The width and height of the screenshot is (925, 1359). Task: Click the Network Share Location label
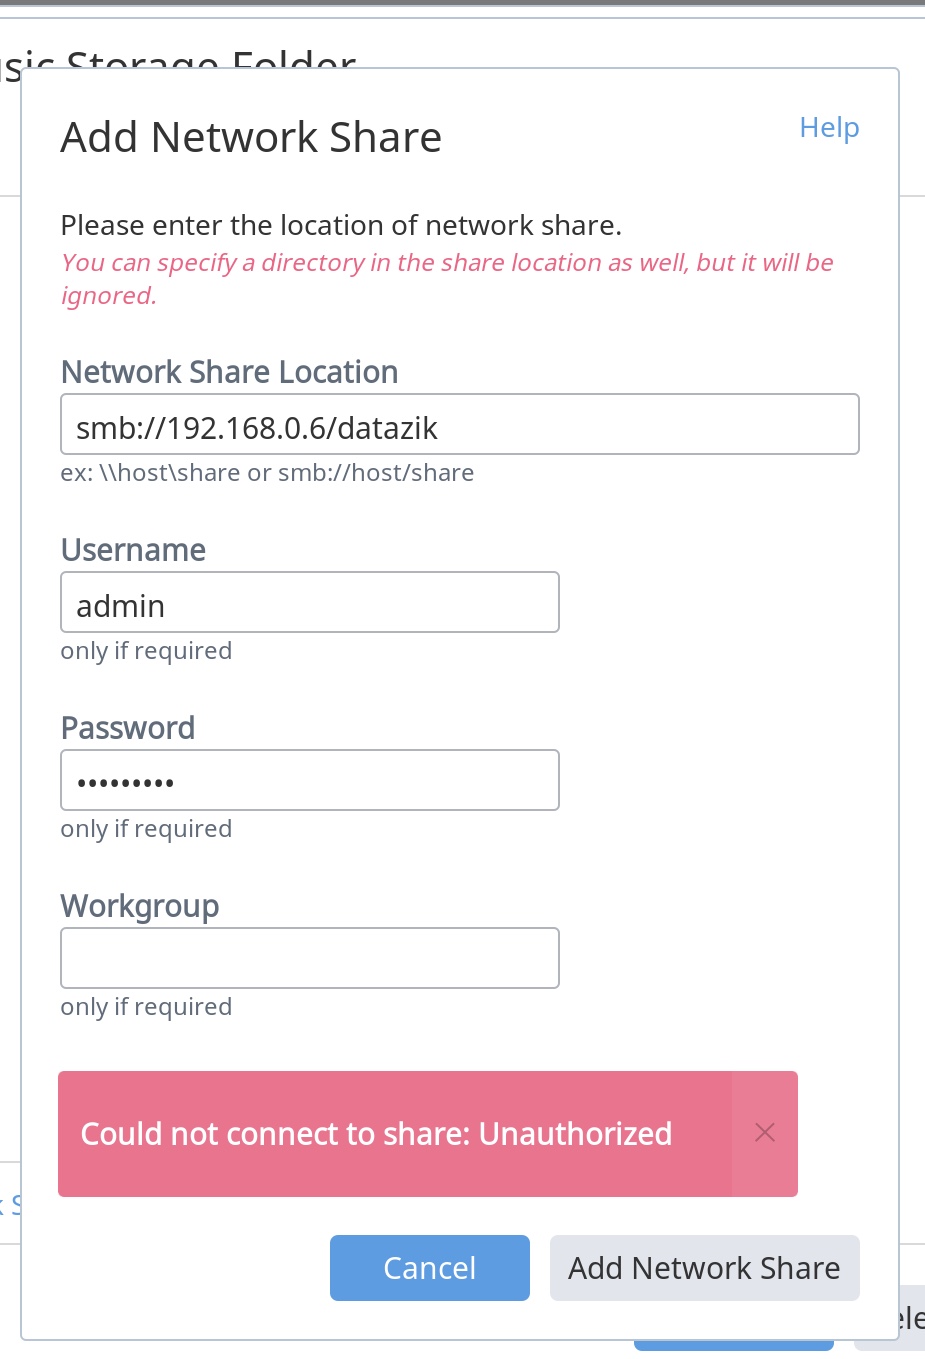click(x=230, y=372)
